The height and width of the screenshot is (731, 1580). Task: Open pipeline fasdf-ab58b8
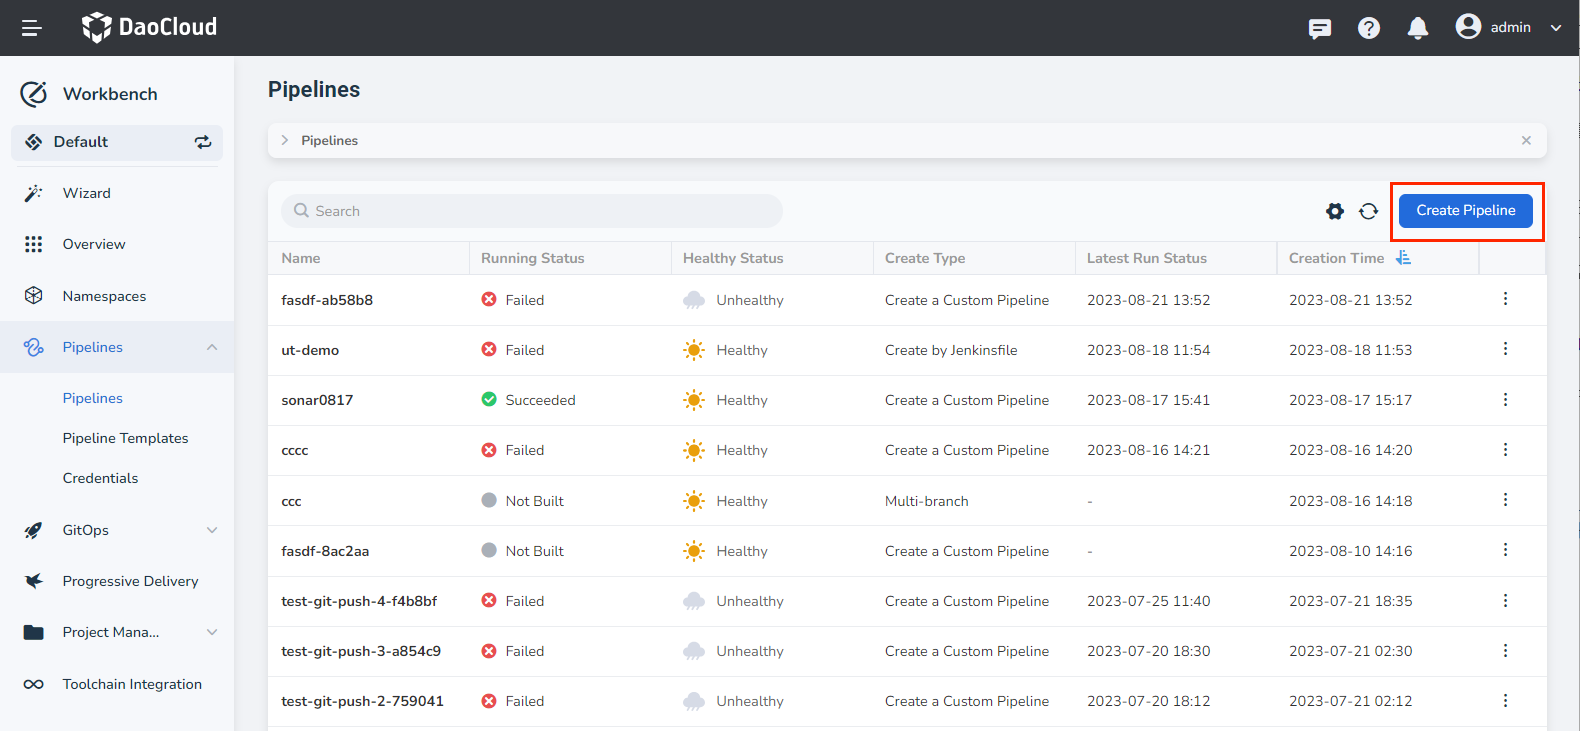327,300
